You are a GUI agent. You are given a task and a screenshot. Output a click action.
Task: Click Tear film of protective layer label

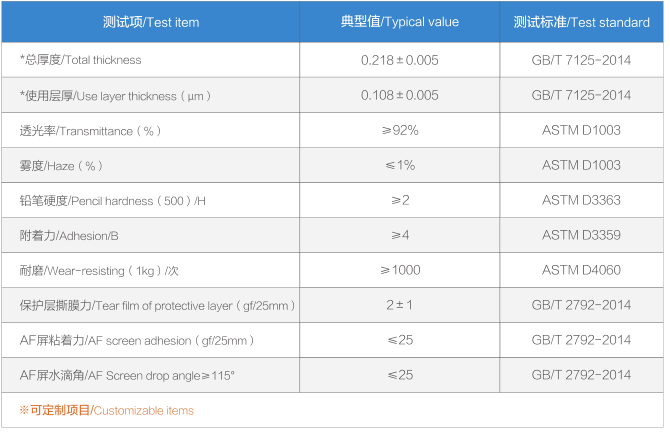pyautogui.click(x=157, y=305)
